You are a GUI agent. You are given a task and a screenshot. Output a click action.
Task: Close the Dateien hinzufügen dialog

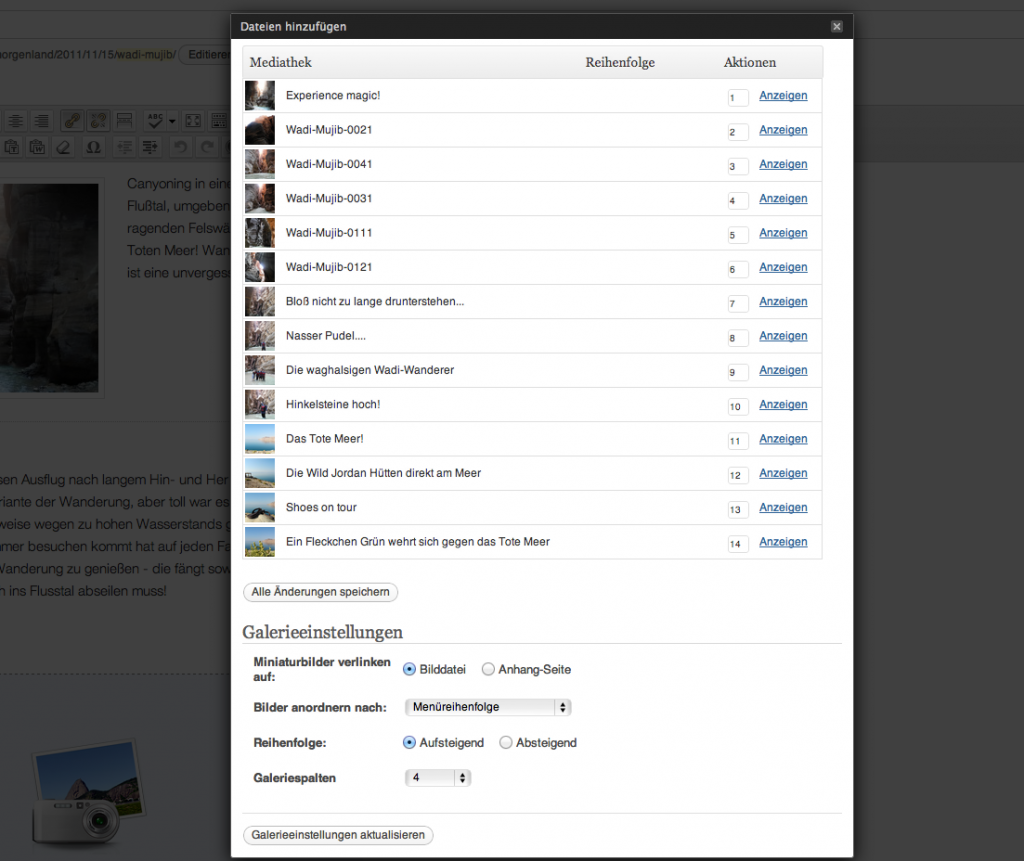coord(836,27)
